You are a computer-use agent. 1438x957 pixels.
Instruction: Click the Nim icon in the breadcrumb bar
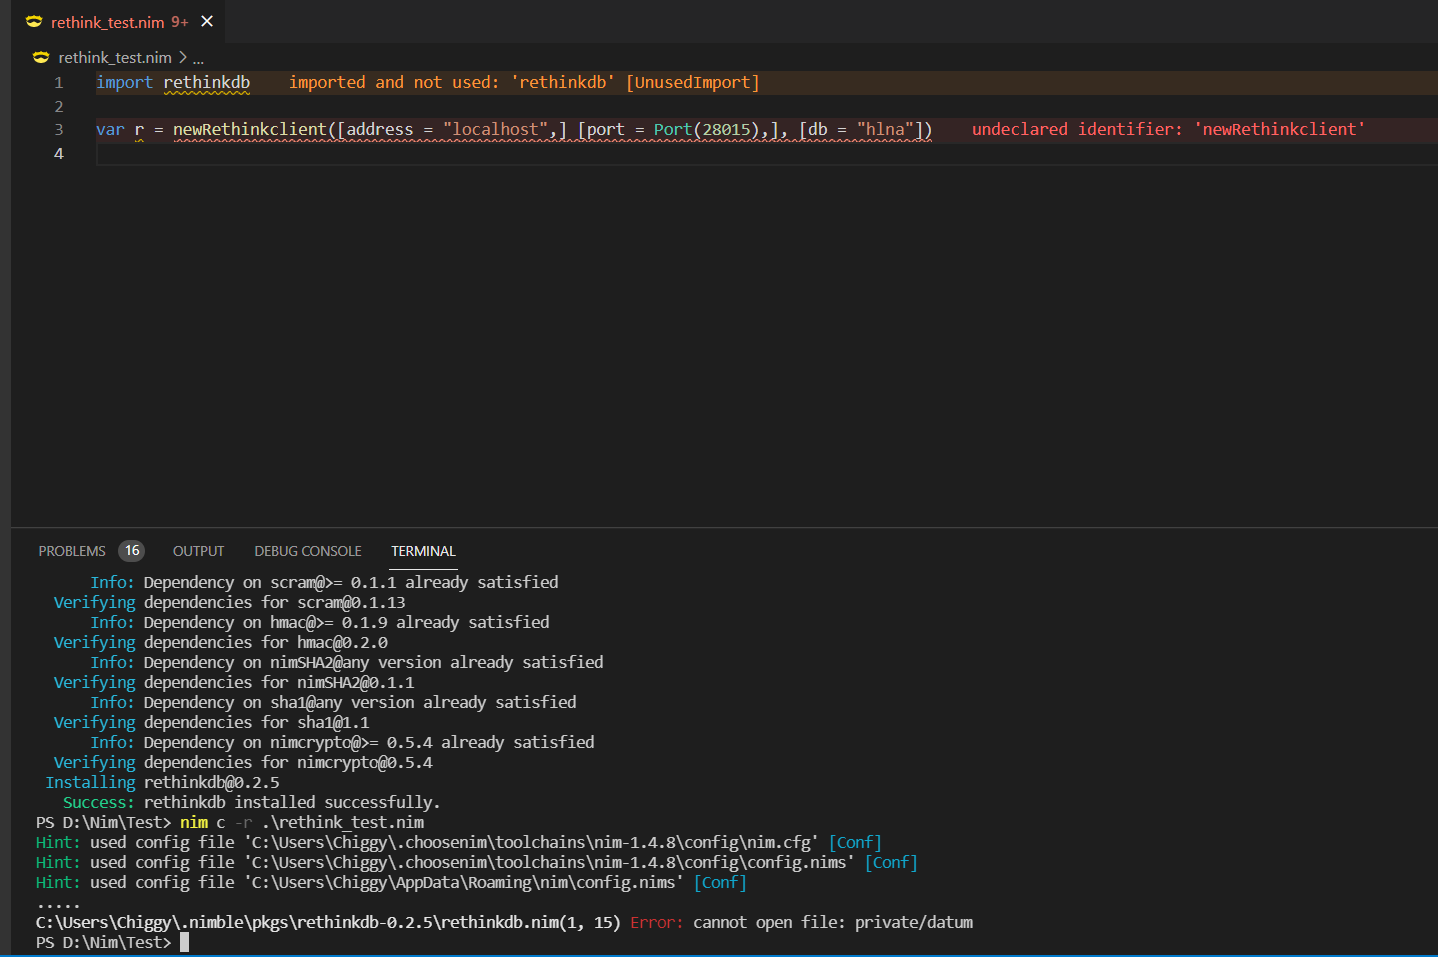40,57
